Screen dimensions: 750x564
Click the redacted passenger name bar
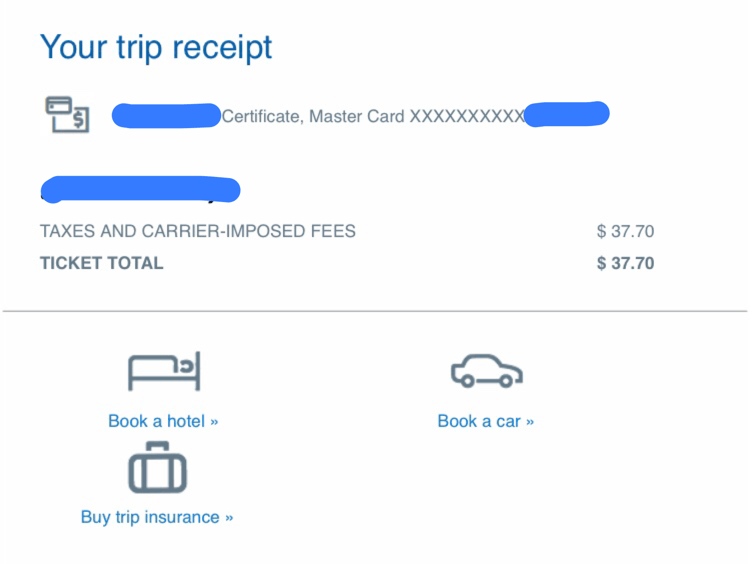[x=141, y=189]
